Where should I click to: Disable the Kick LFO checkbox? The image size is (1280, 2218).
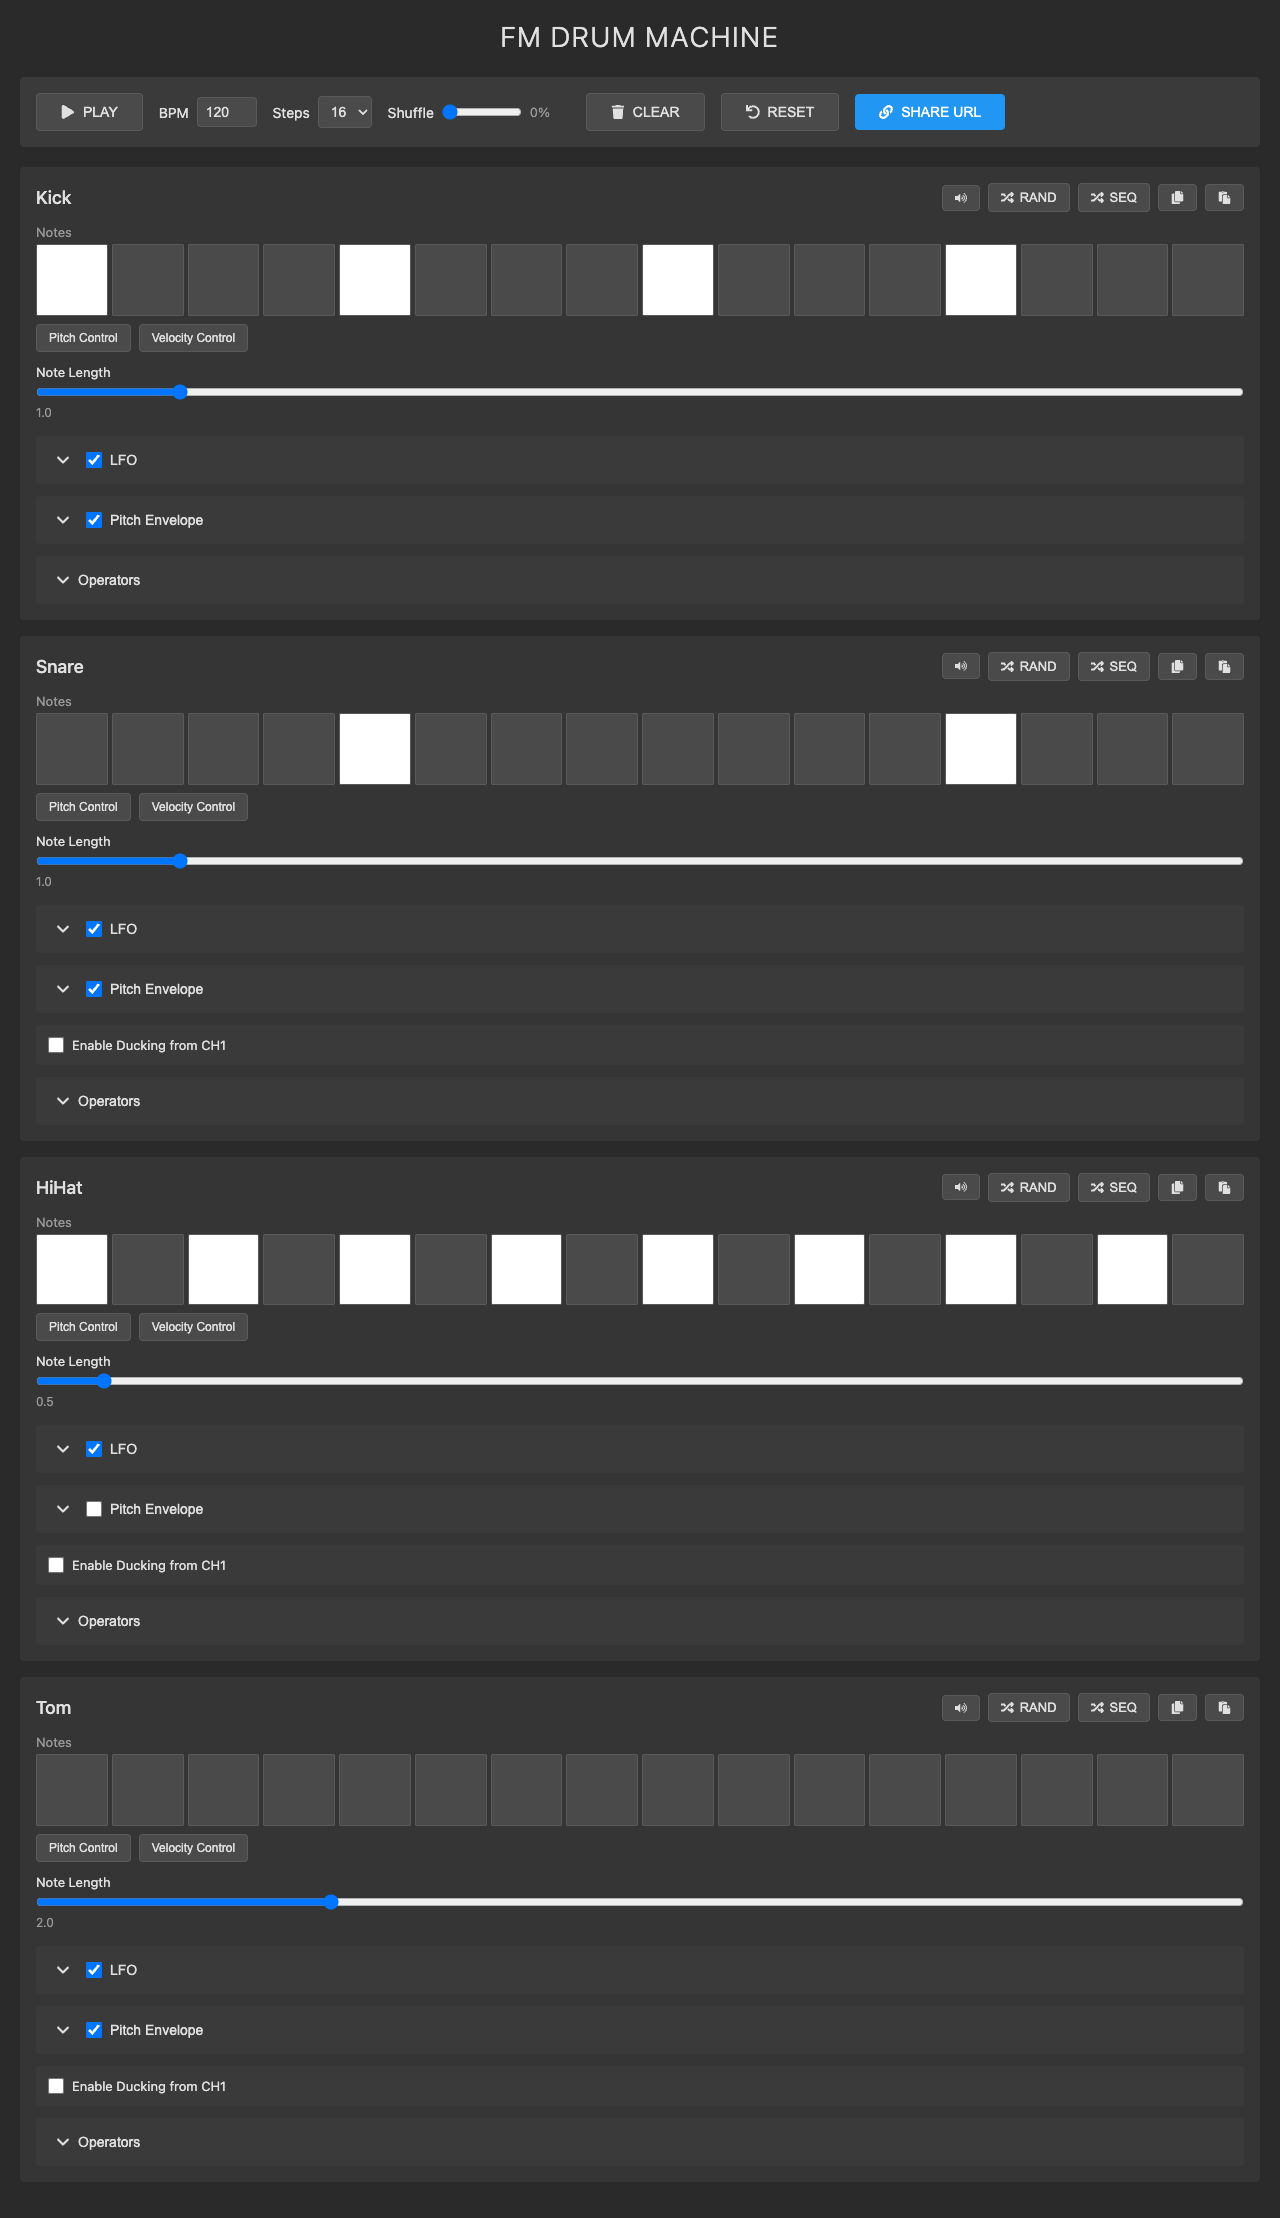point(94,460)
